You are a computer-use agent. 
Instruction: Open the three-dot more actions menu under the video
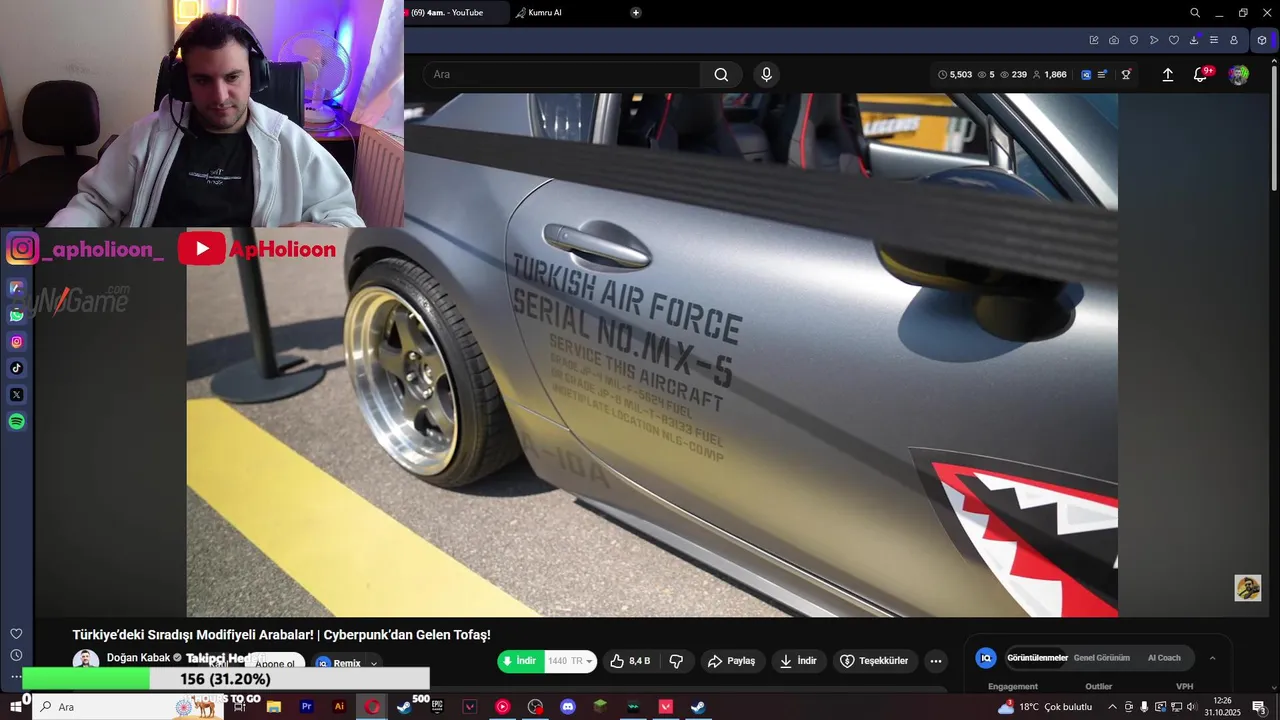[936, 661]
